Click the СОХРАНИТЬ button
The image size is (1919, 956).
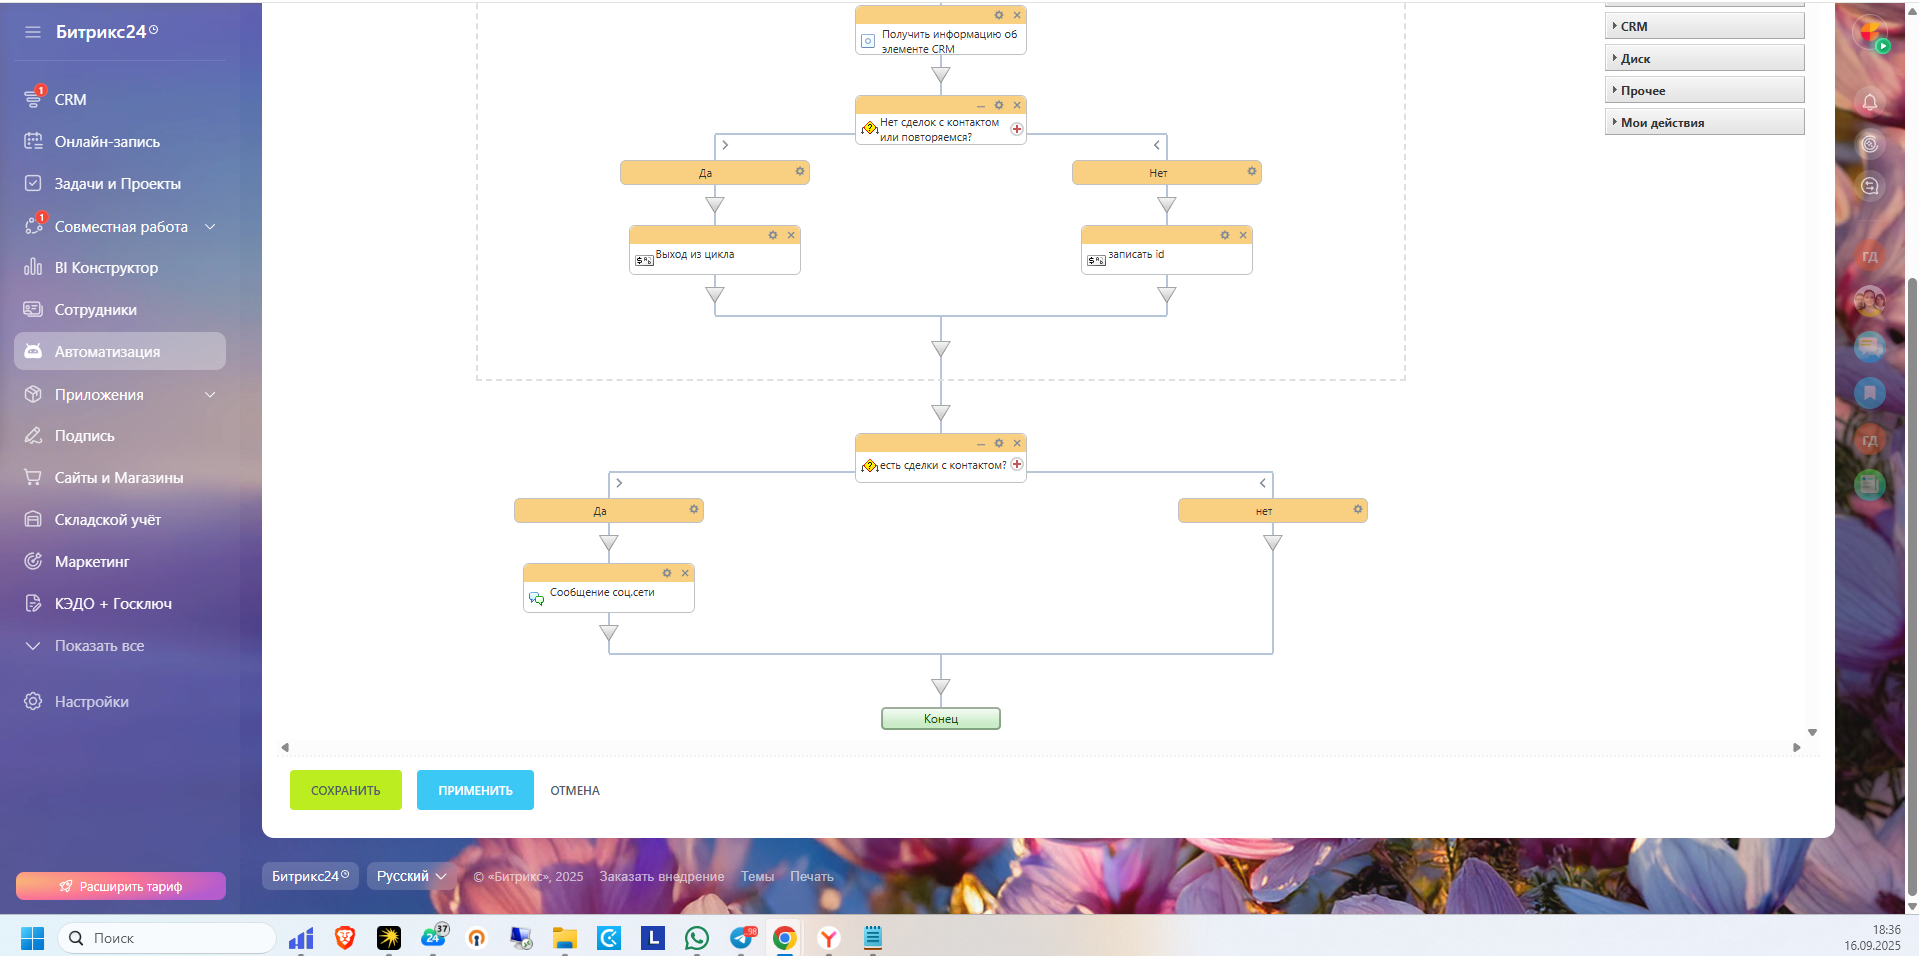(345, 790)
